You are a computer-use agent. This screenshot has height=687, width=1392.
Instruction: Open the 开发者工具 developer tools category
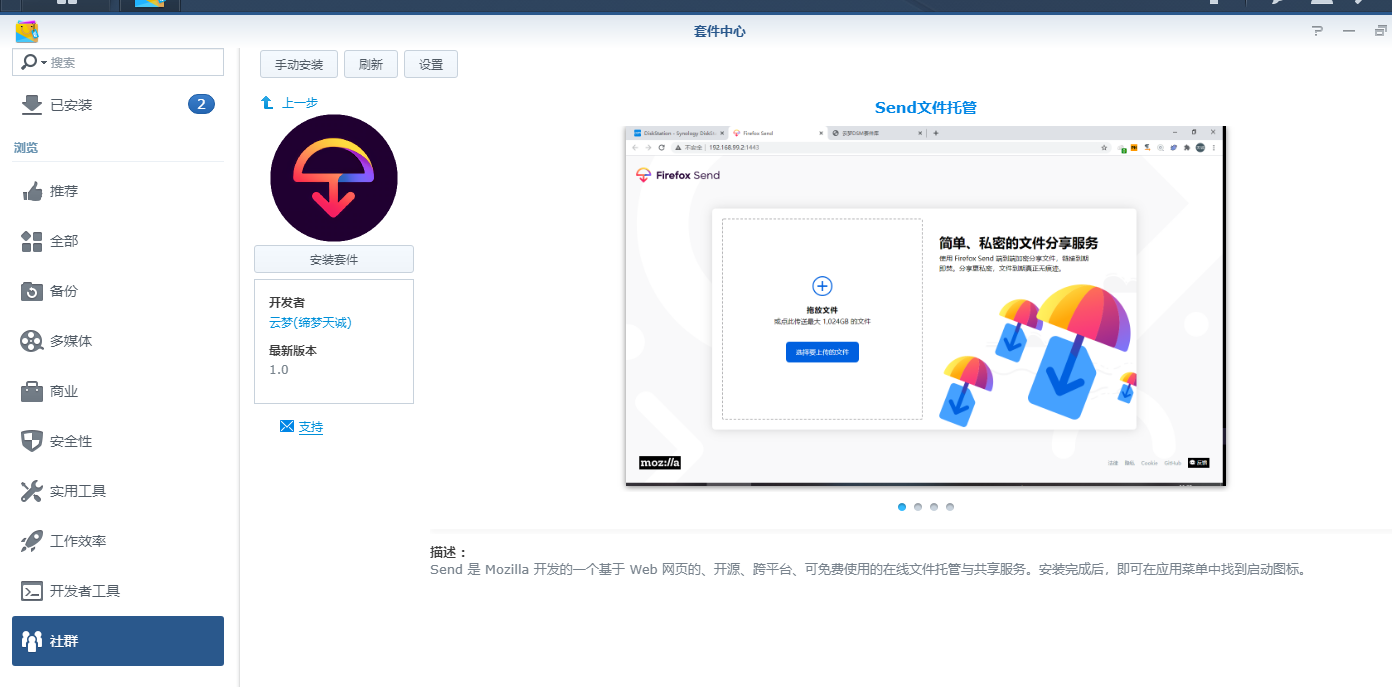30,591
